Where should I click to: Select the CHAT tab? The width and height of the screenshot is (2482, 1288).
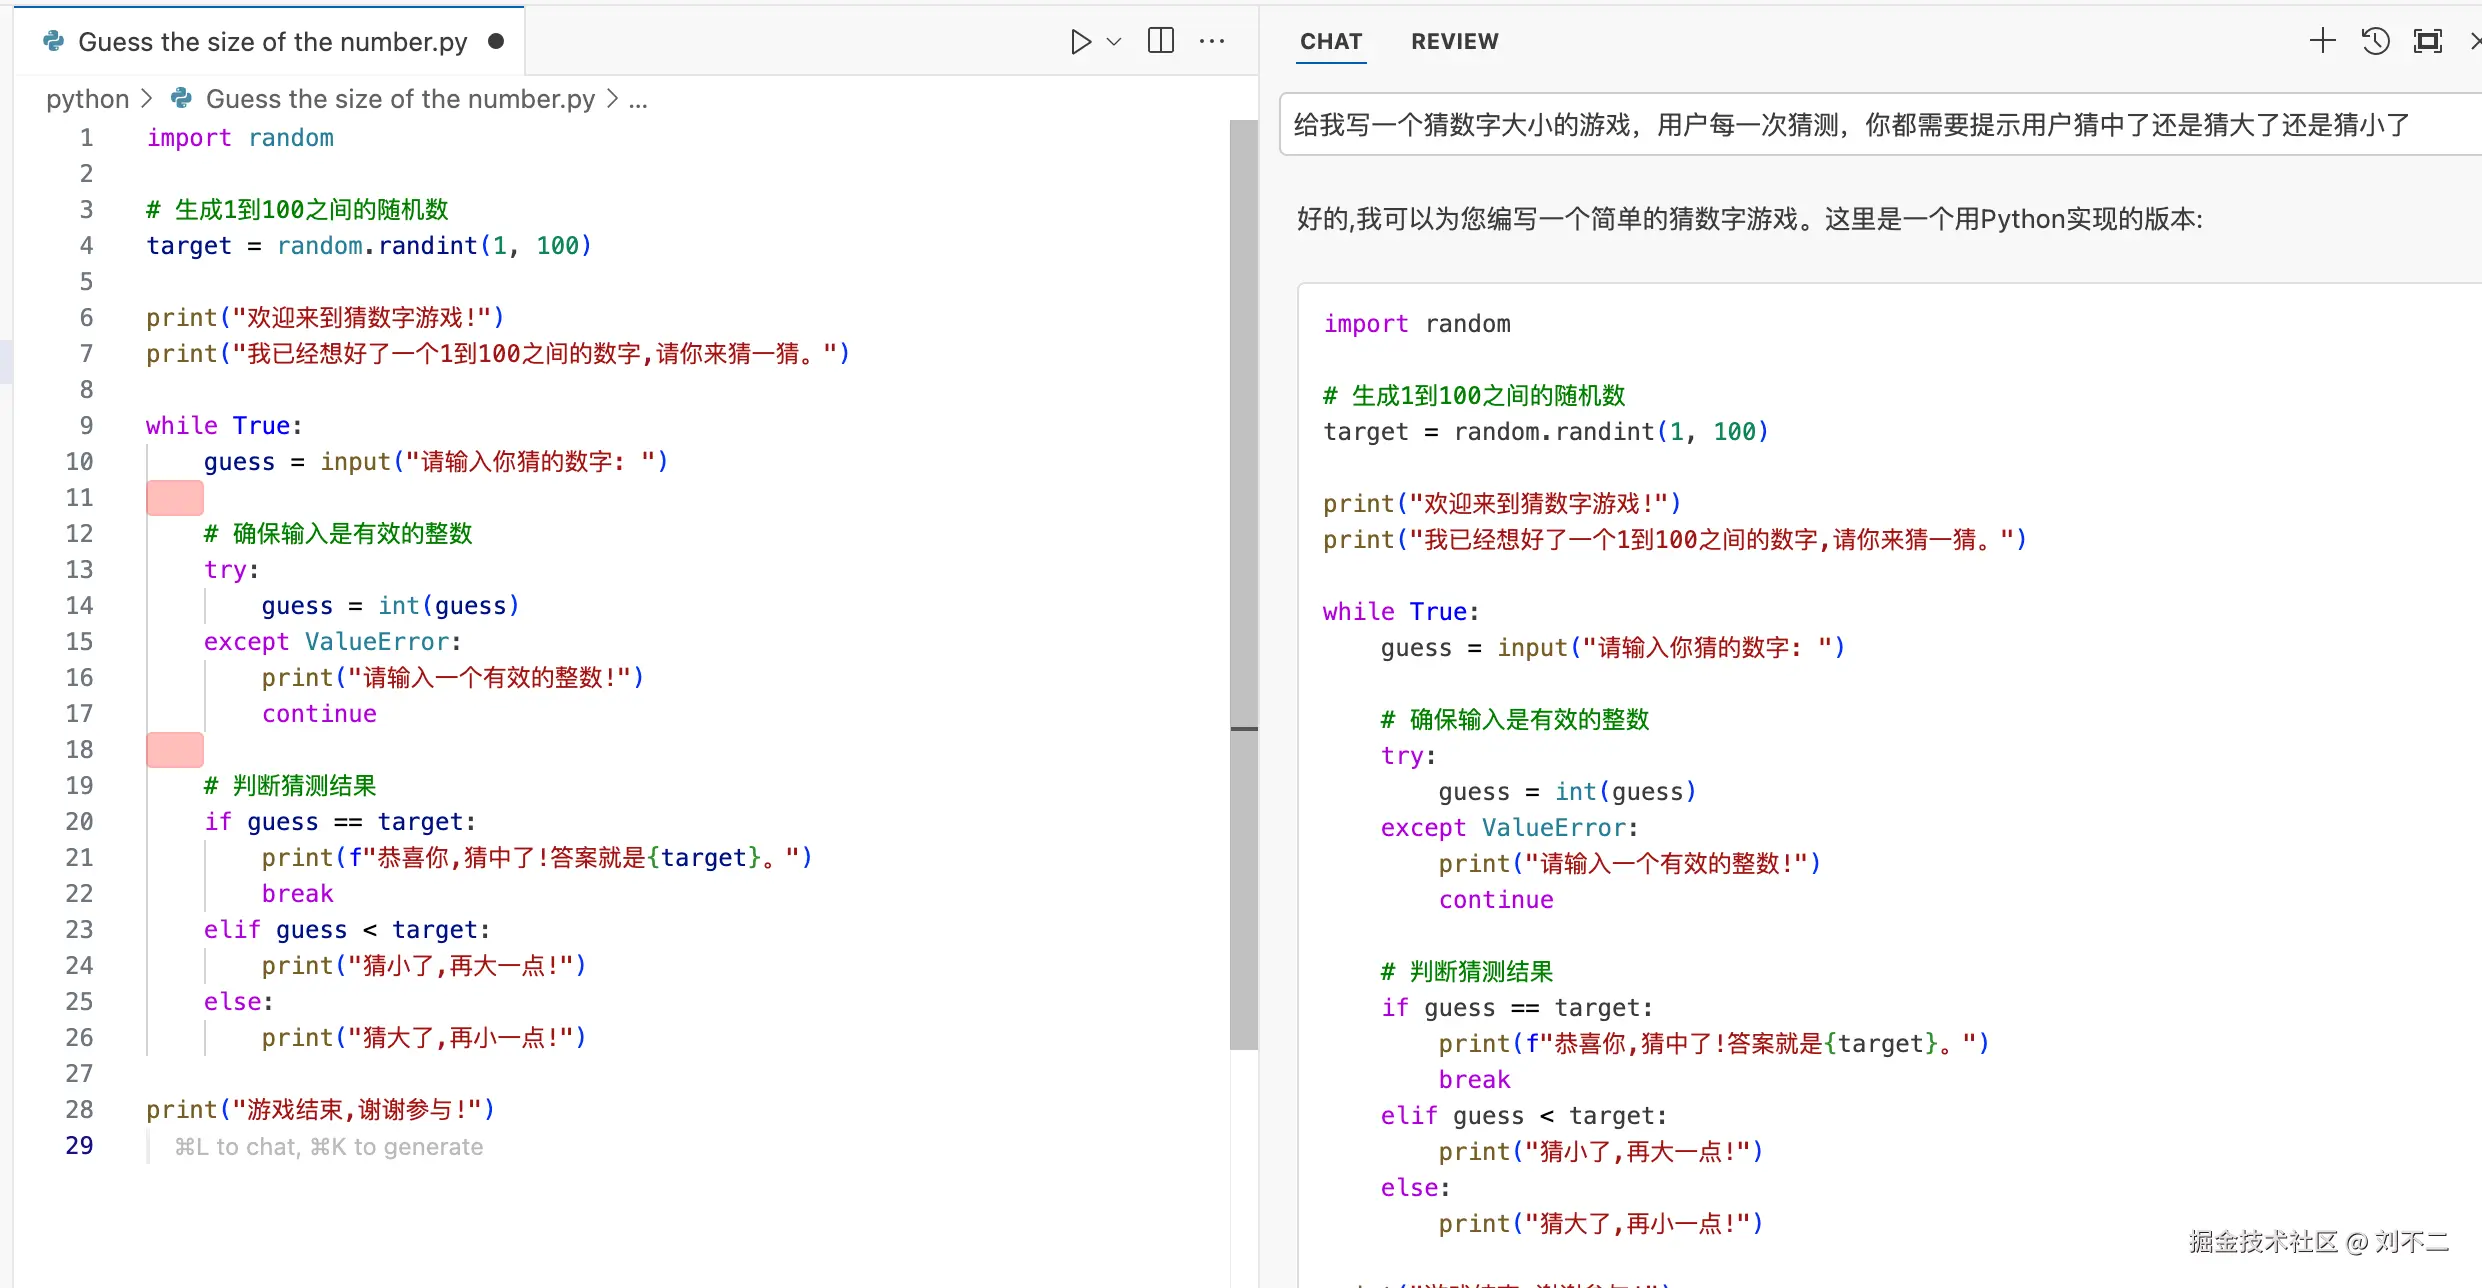tap(1331, 41)
